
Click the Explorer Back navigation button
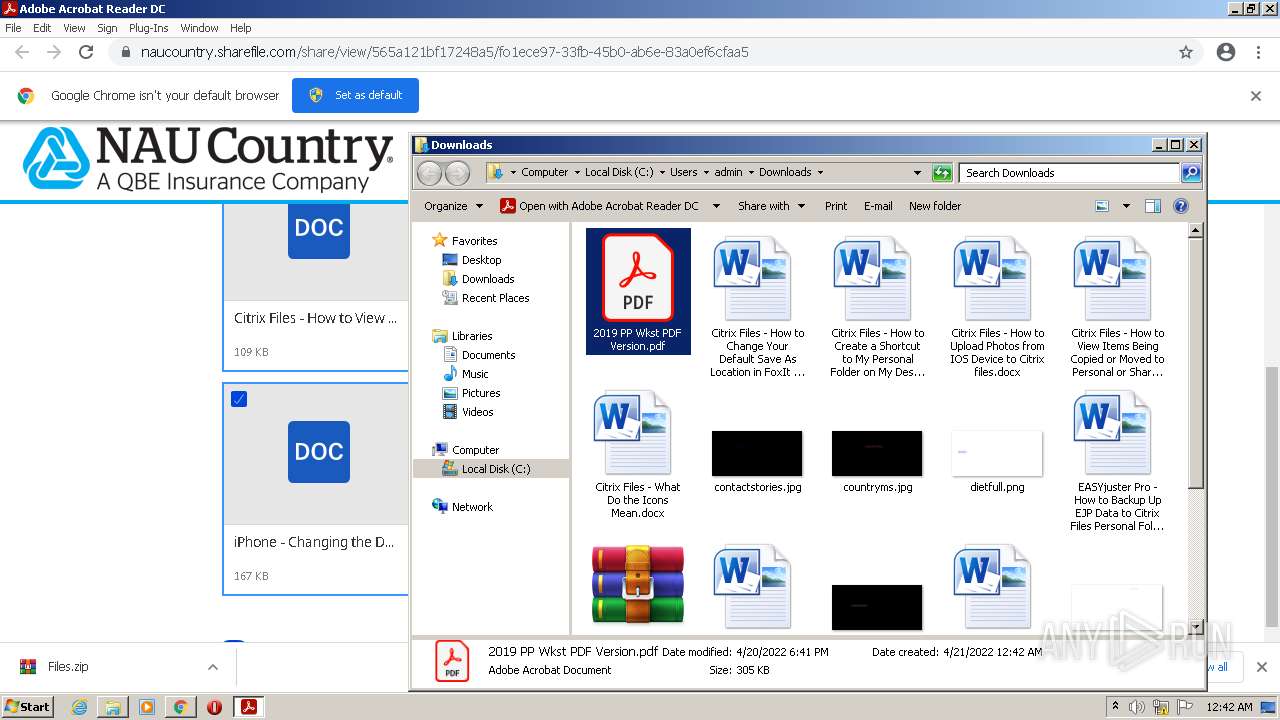[429, 173]
